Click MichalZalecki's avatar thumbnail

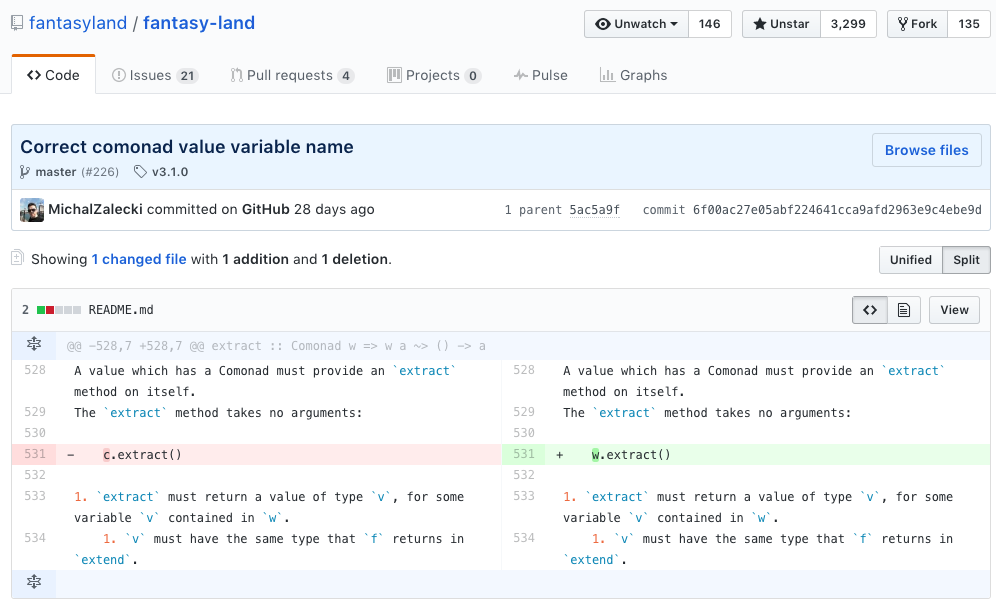point(32,210)
